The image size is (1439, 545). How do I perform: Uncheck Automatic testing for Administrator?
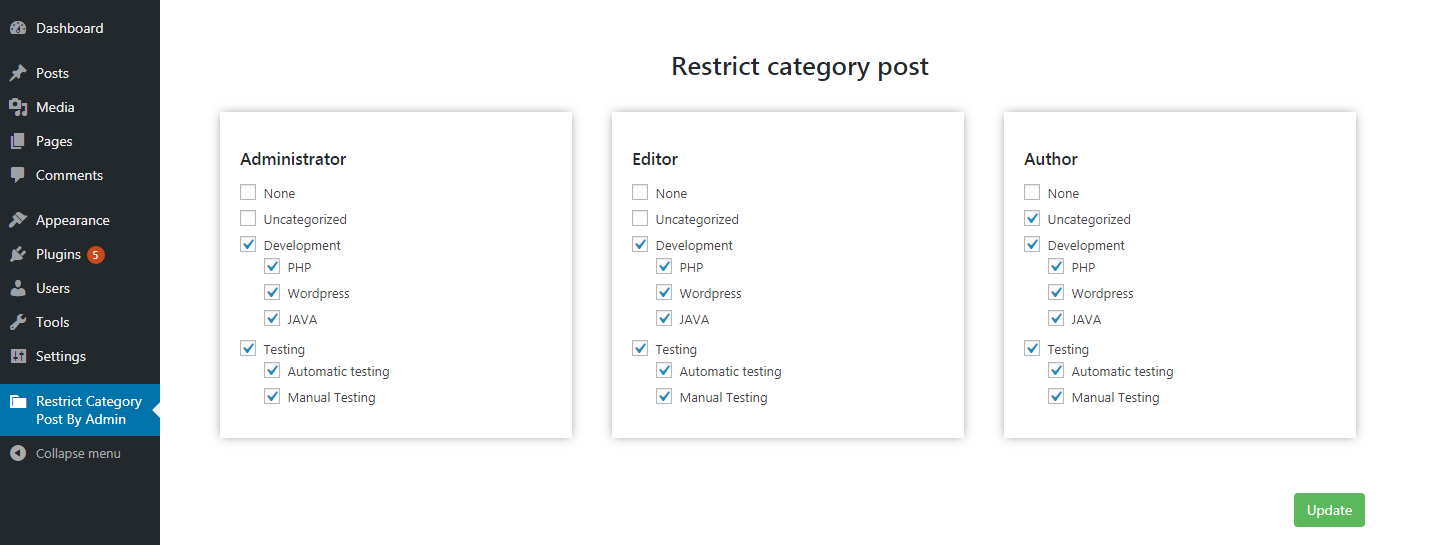272,370
